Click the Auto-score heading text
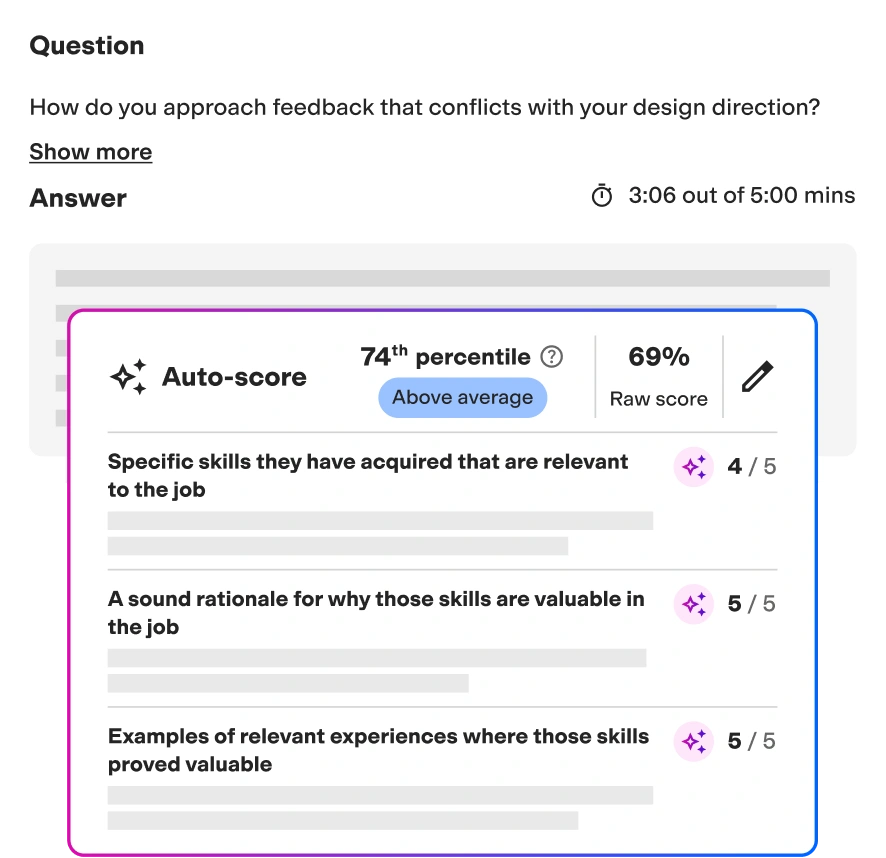This screenshot has height=858, width=886. click(234, 376)
